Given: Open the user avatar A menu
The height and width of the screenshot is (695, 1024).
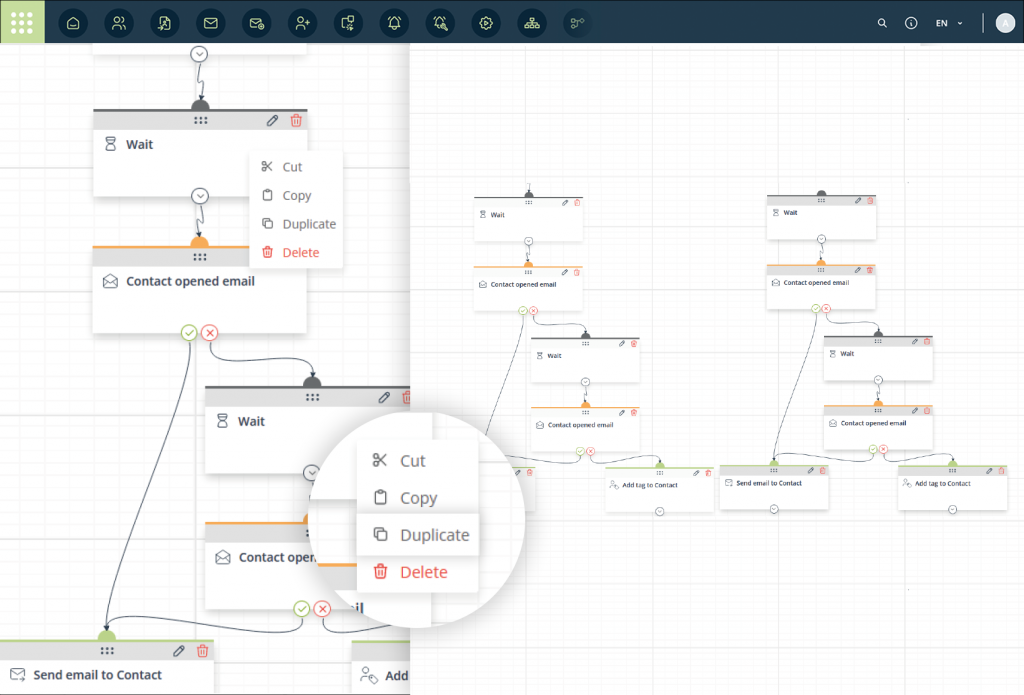Looking at the screenshot, I should pyautogui.click(x=1005, y=23).
